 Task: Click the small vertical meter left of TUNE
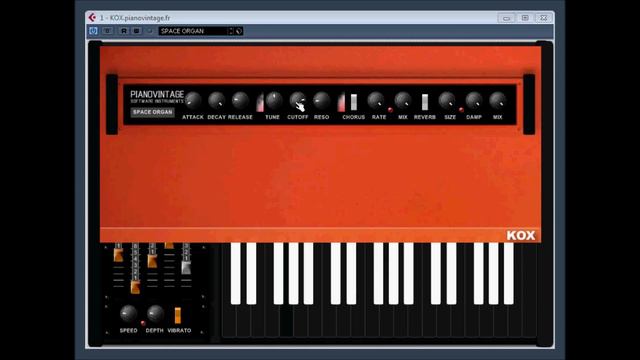(x=260, y=102)
